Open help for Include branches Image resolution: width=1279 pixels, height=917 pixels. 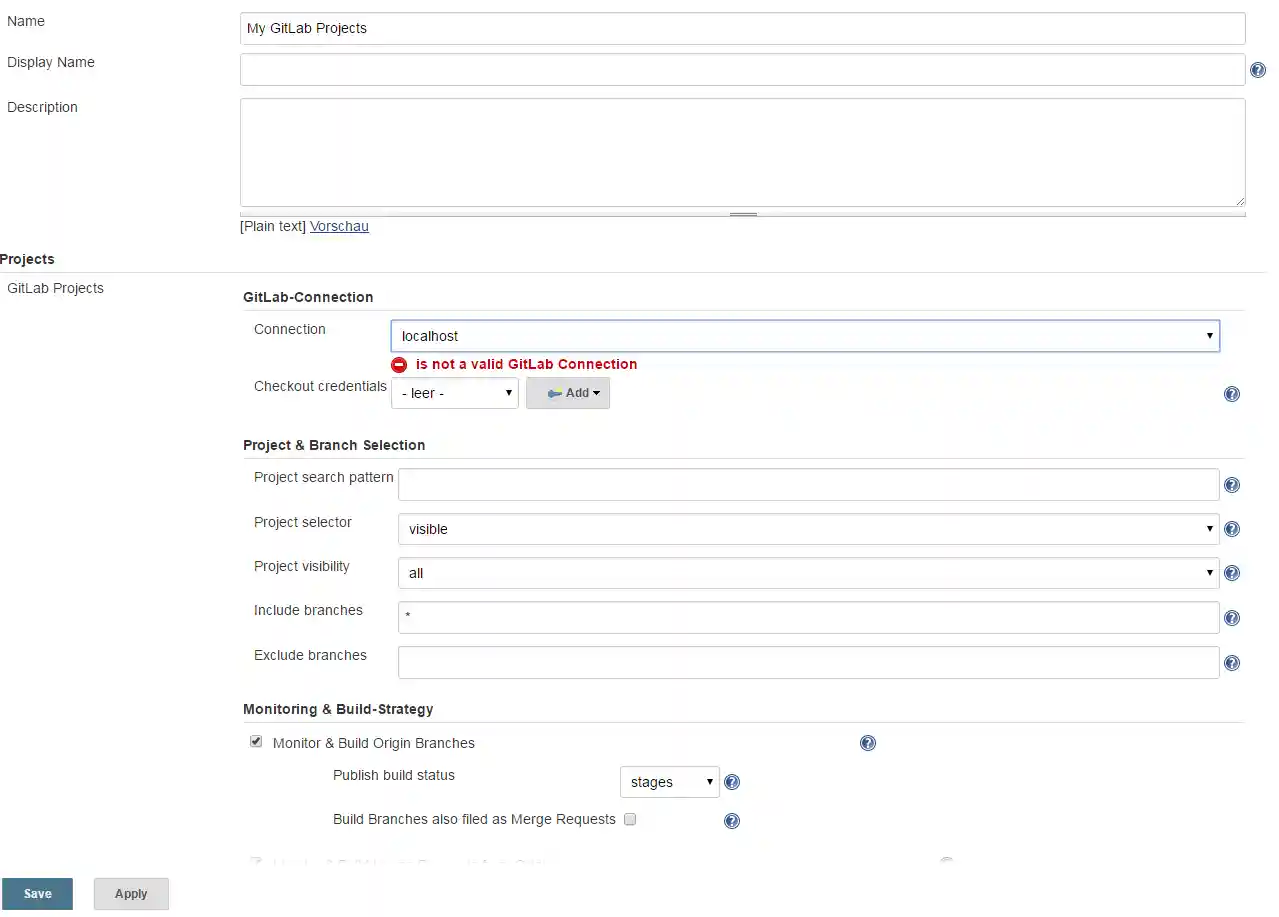coord(1232,617)
